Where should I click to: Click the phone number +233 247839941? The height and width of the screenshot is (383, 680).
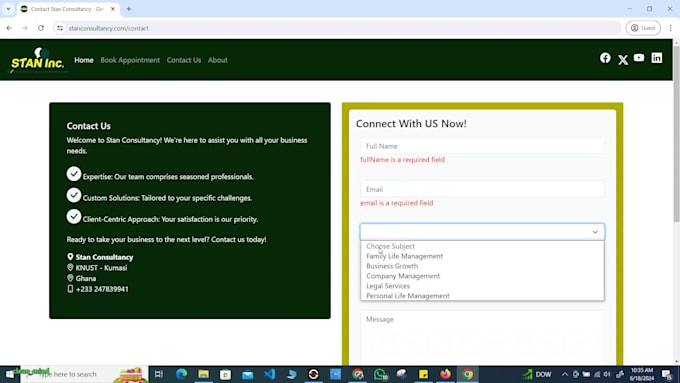click(x=102, y=289)
